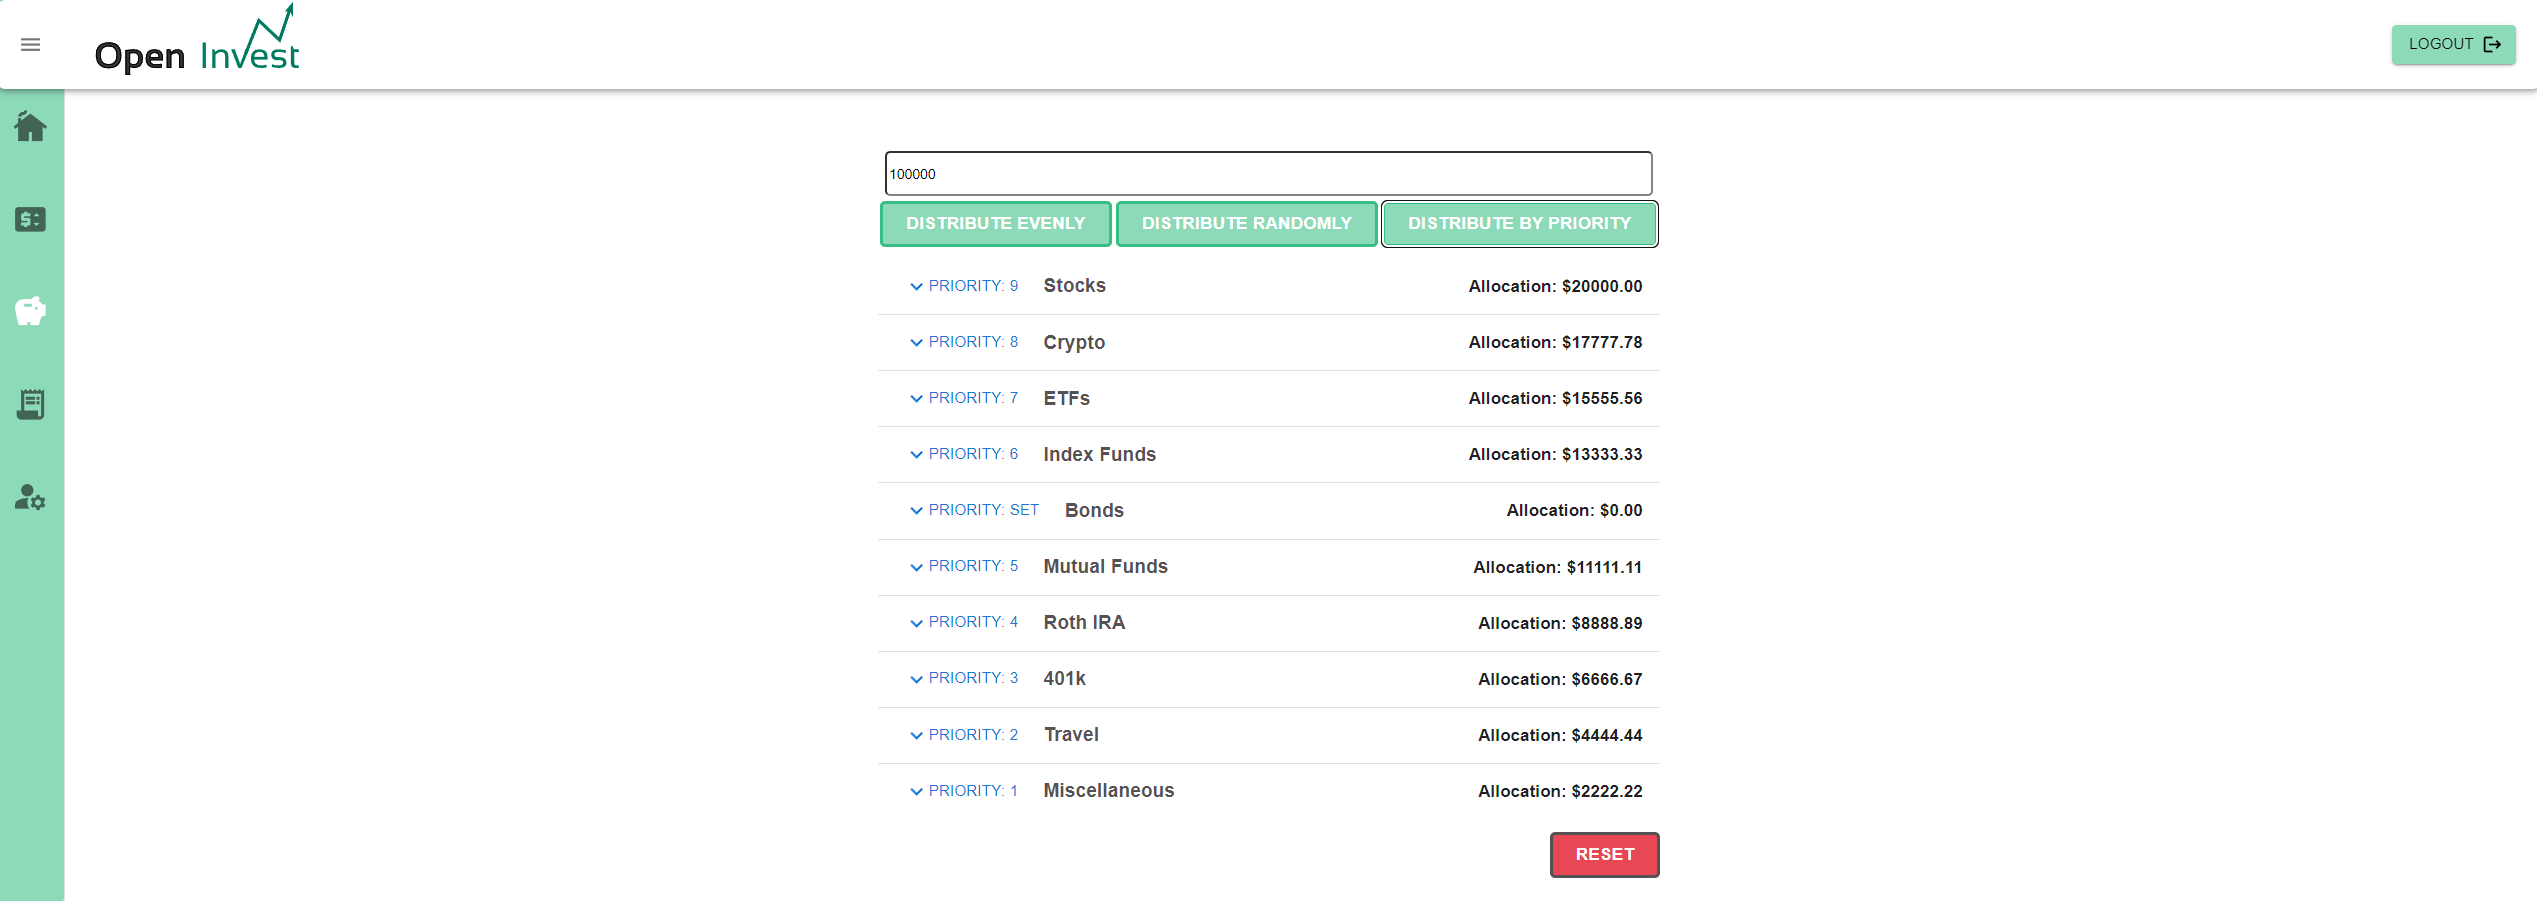Open the PRIORITY: 9 dropdown for Stocks

(x=964, y=286)
